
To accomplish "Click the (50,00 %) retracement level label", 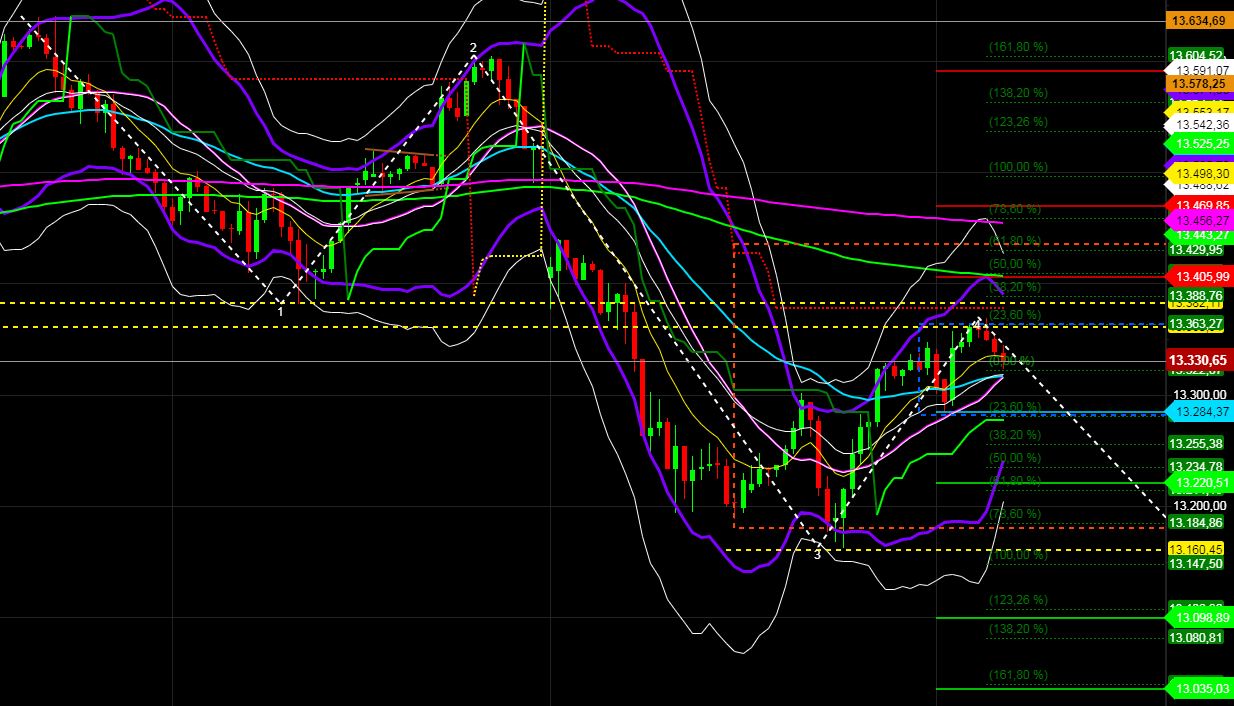I will pyautogui.click(x=1014, y=261).
